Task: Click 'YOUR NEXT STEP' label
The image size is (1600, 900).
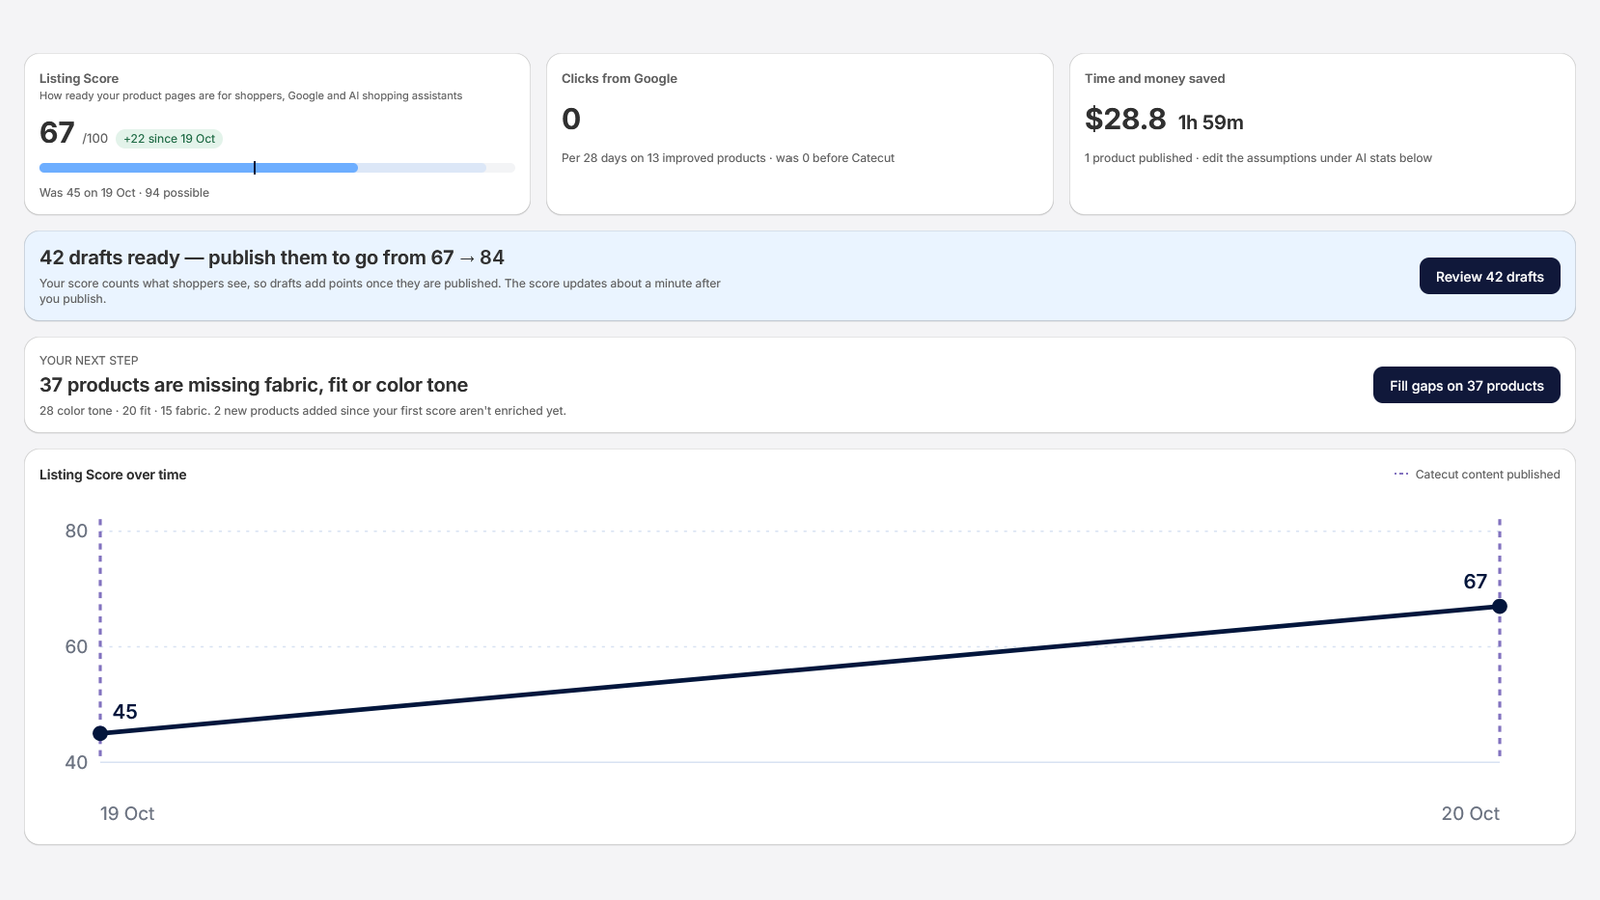Action: tap(89, 360)
